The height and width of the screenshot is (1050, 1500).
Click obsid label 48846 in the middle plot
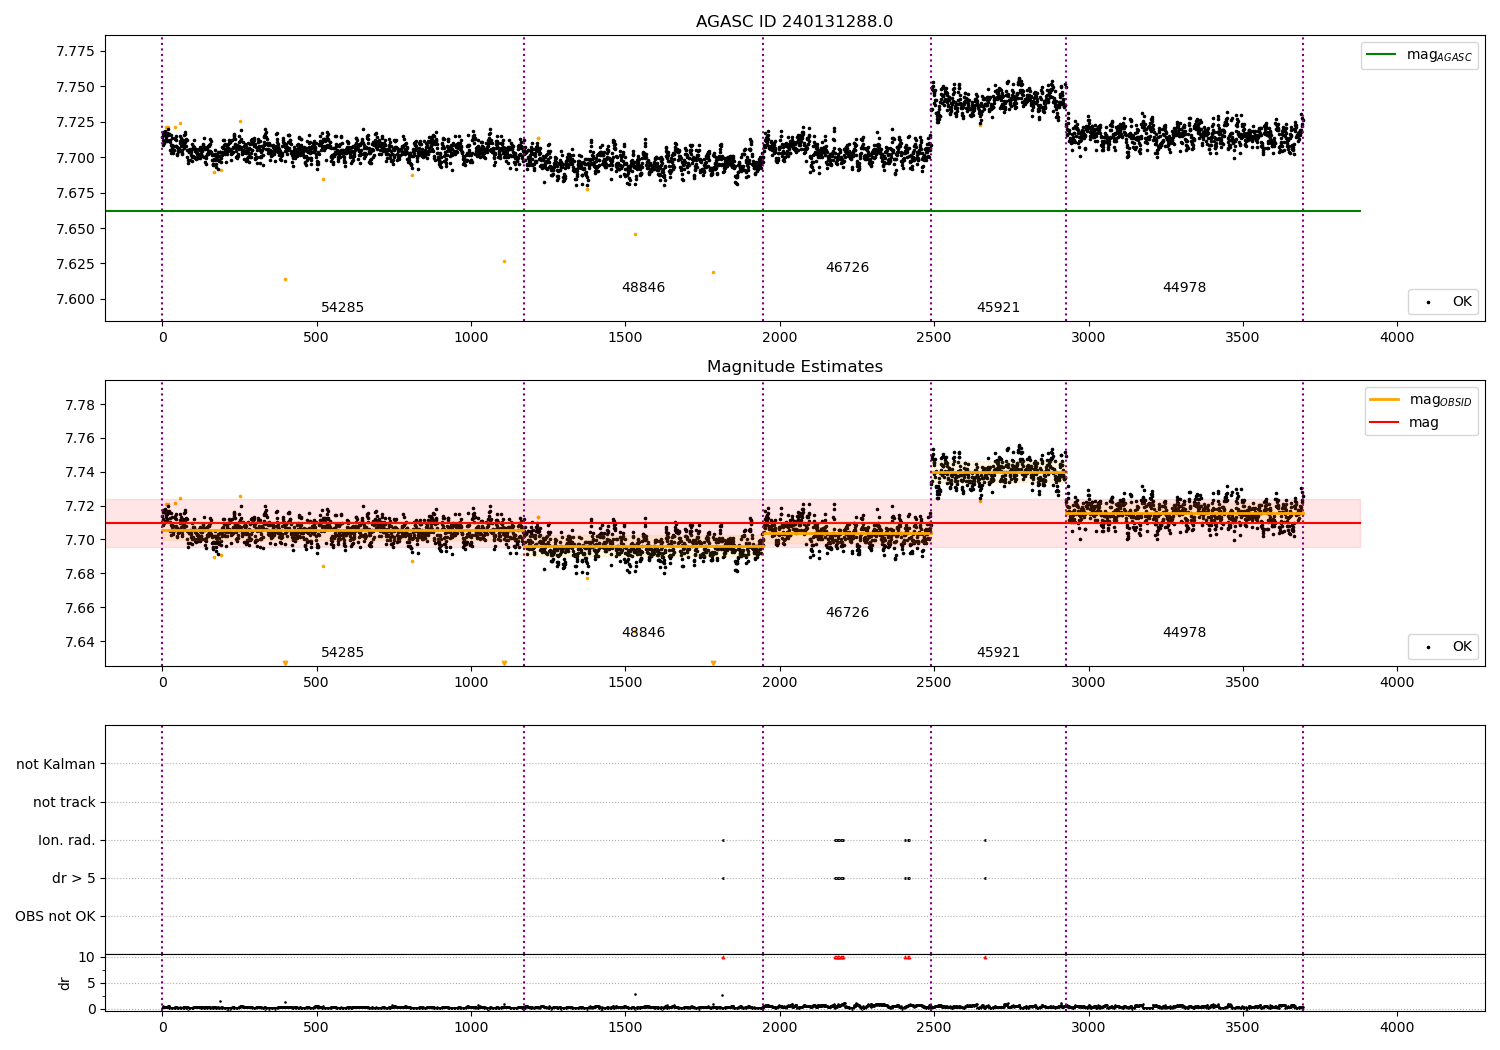click(643, 632)
